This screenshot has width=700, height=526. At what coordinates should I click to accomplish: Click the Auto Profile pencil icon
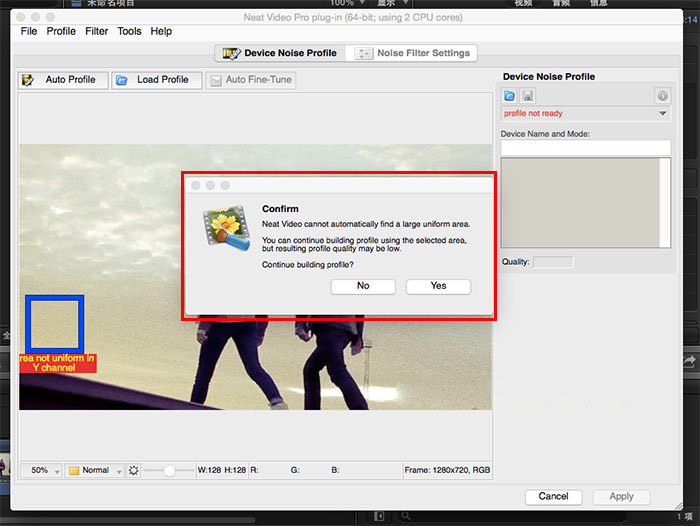pos(28,80)
